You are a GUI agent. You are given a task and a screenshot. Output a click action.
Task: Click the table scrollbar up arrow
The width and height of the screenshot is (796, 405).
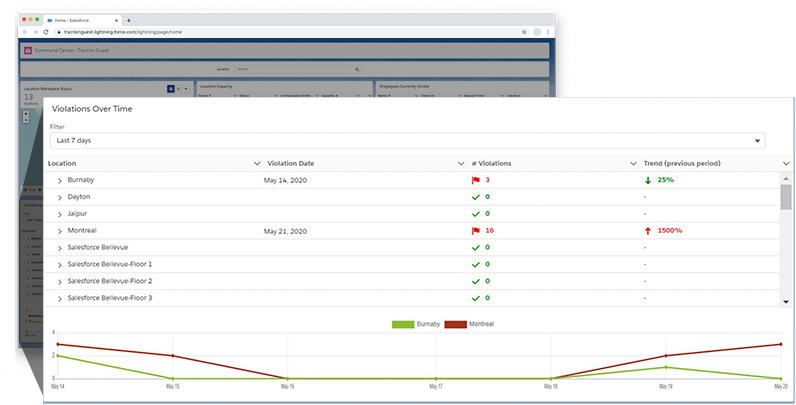[786, 179]
